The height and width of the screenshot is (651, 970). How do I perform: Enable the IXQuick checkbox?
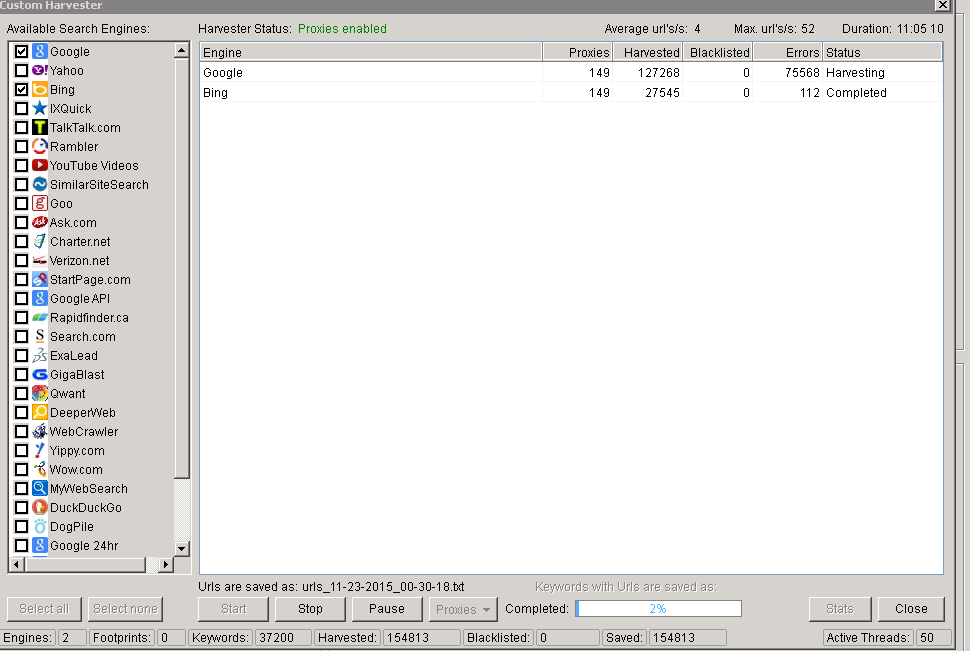[x=22, y=108]
